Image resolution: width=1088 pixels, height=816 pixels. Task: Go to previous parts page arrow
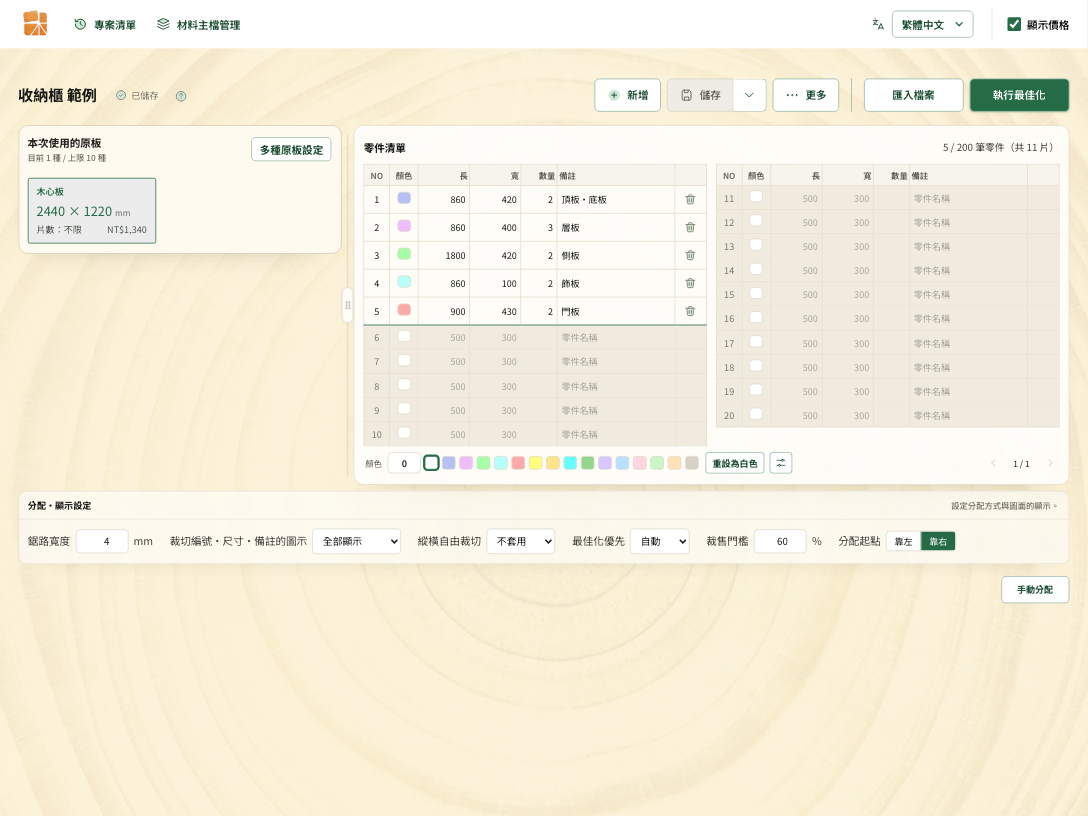(994, 463)
